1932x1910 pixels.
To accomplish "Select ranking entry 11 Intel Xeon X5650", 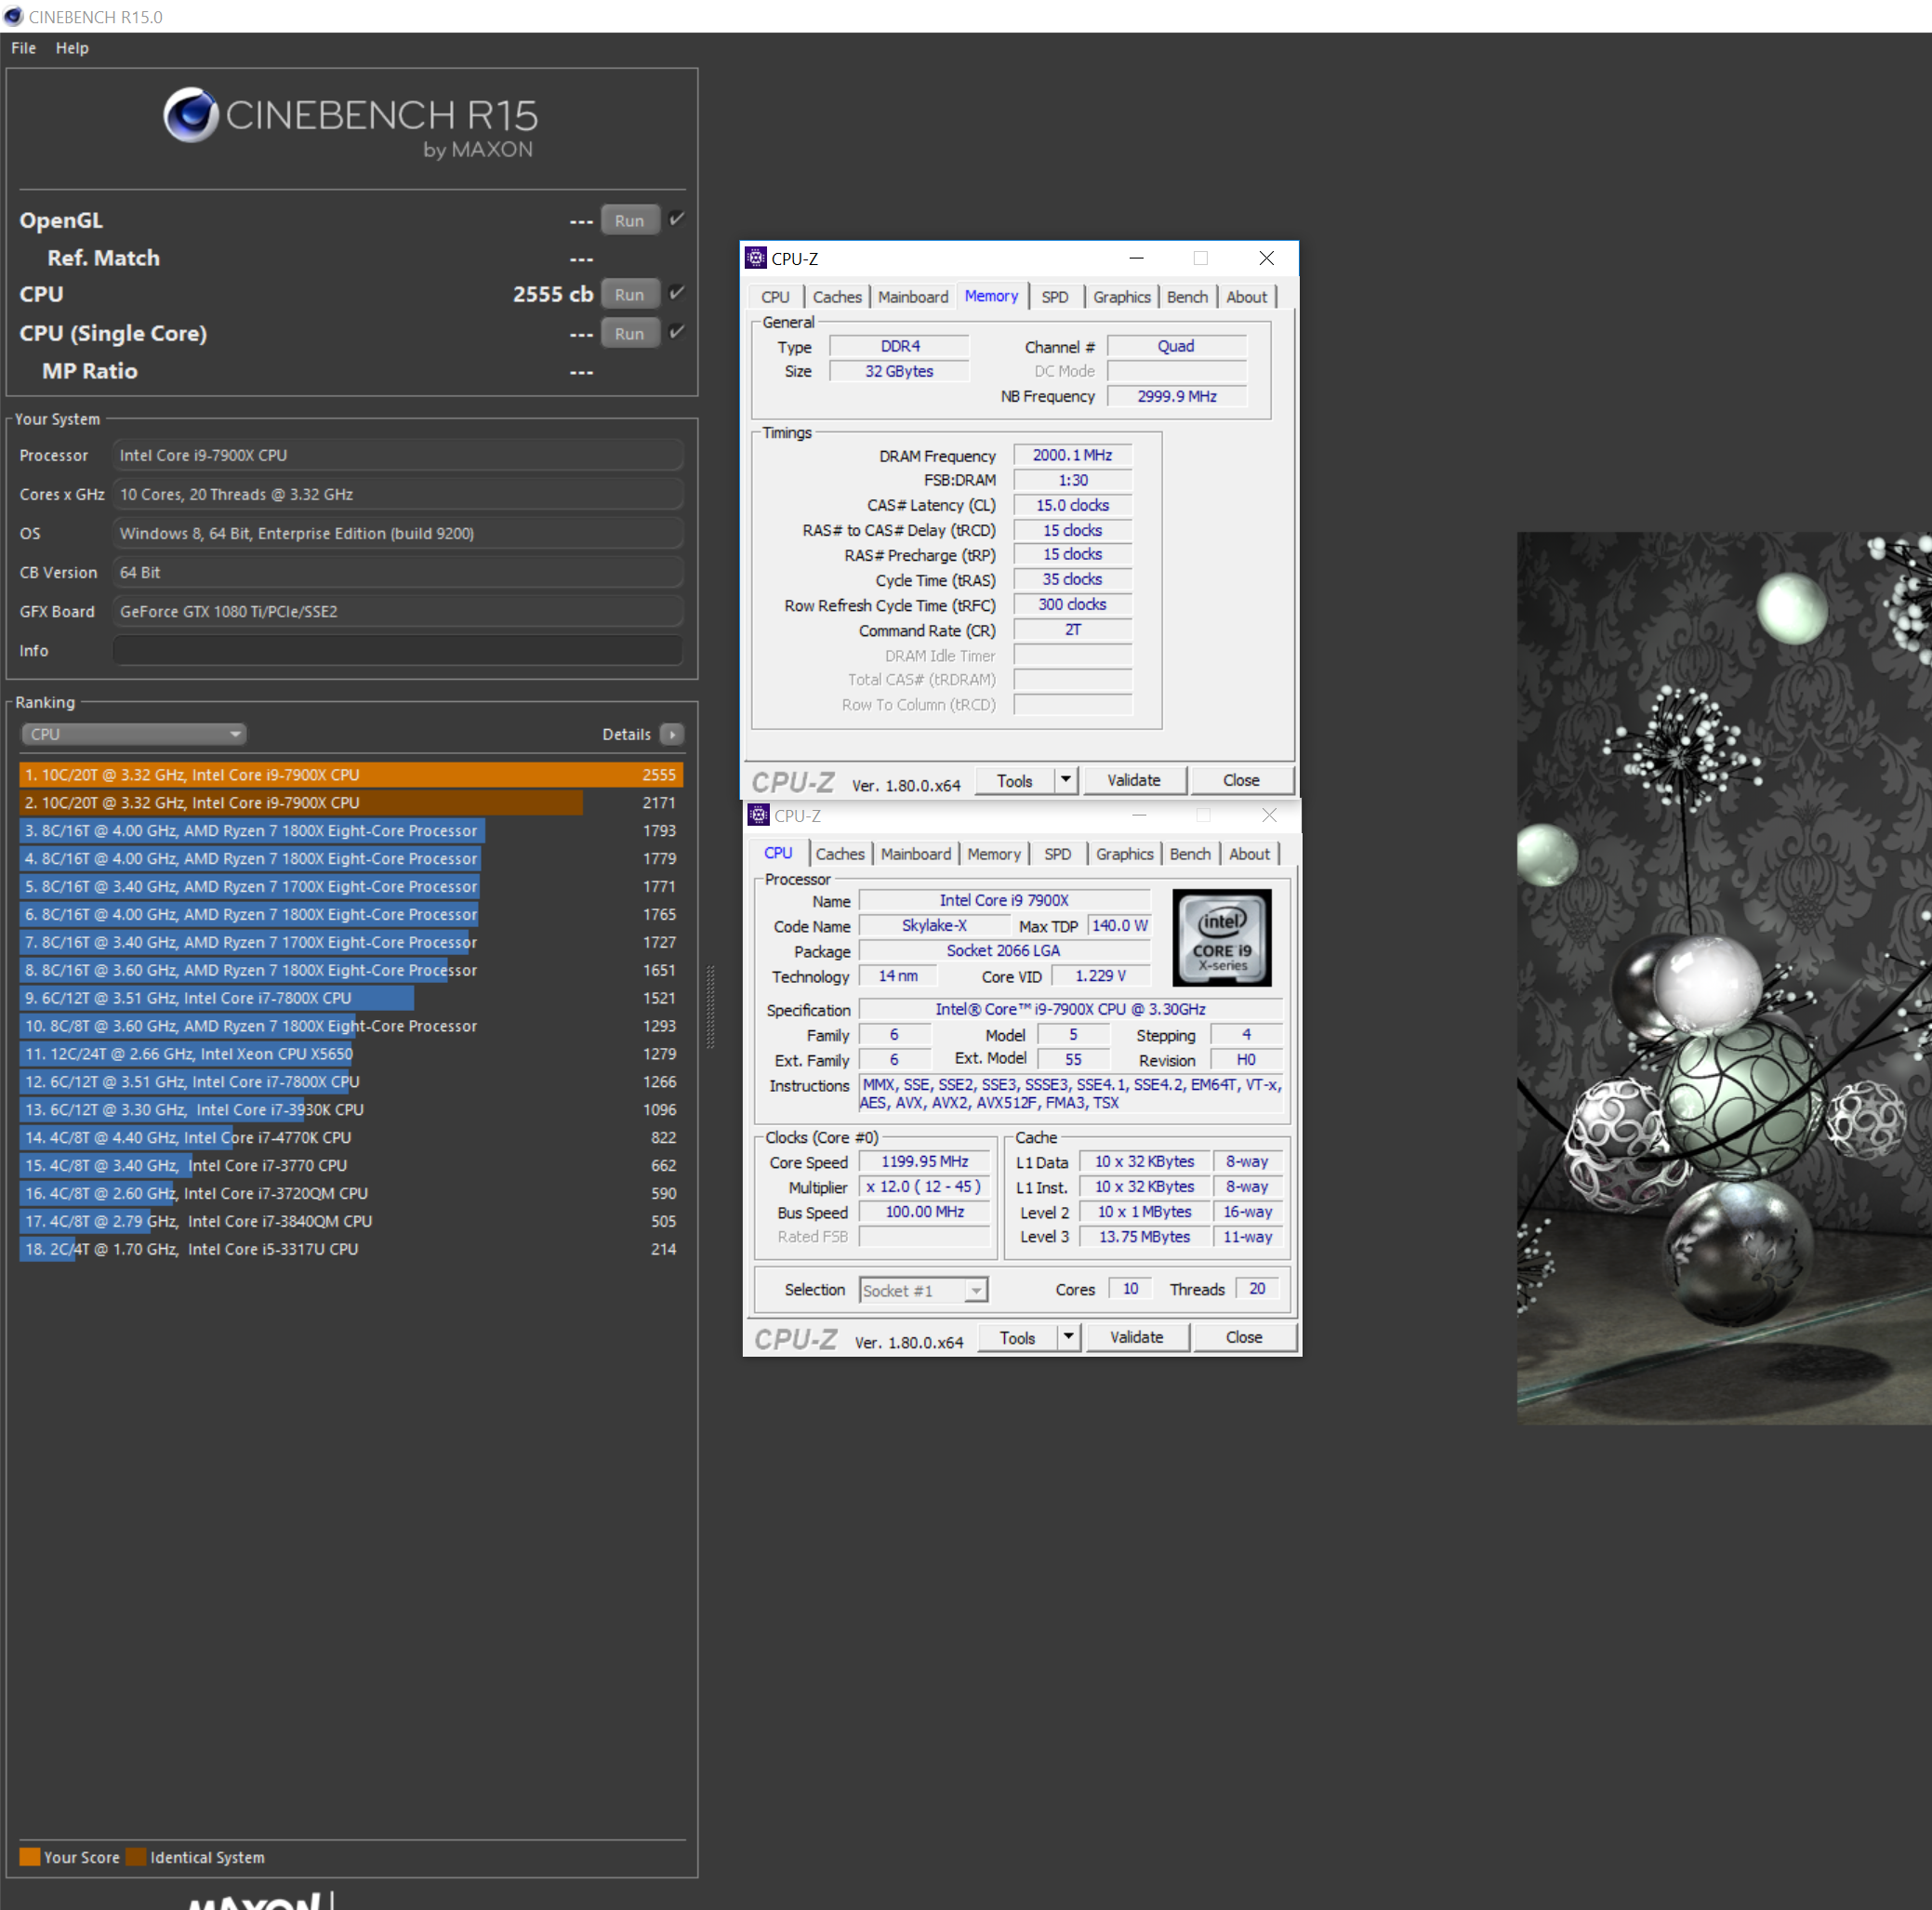I will click(x=350, y=1054).
